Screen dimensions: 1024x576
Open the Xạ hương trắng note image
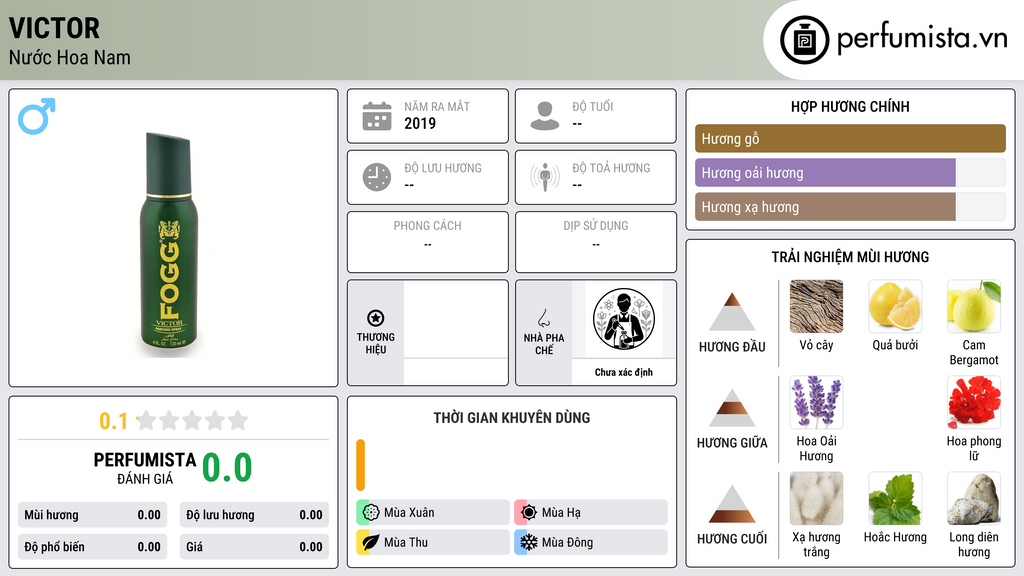click(x=816, y=498)
